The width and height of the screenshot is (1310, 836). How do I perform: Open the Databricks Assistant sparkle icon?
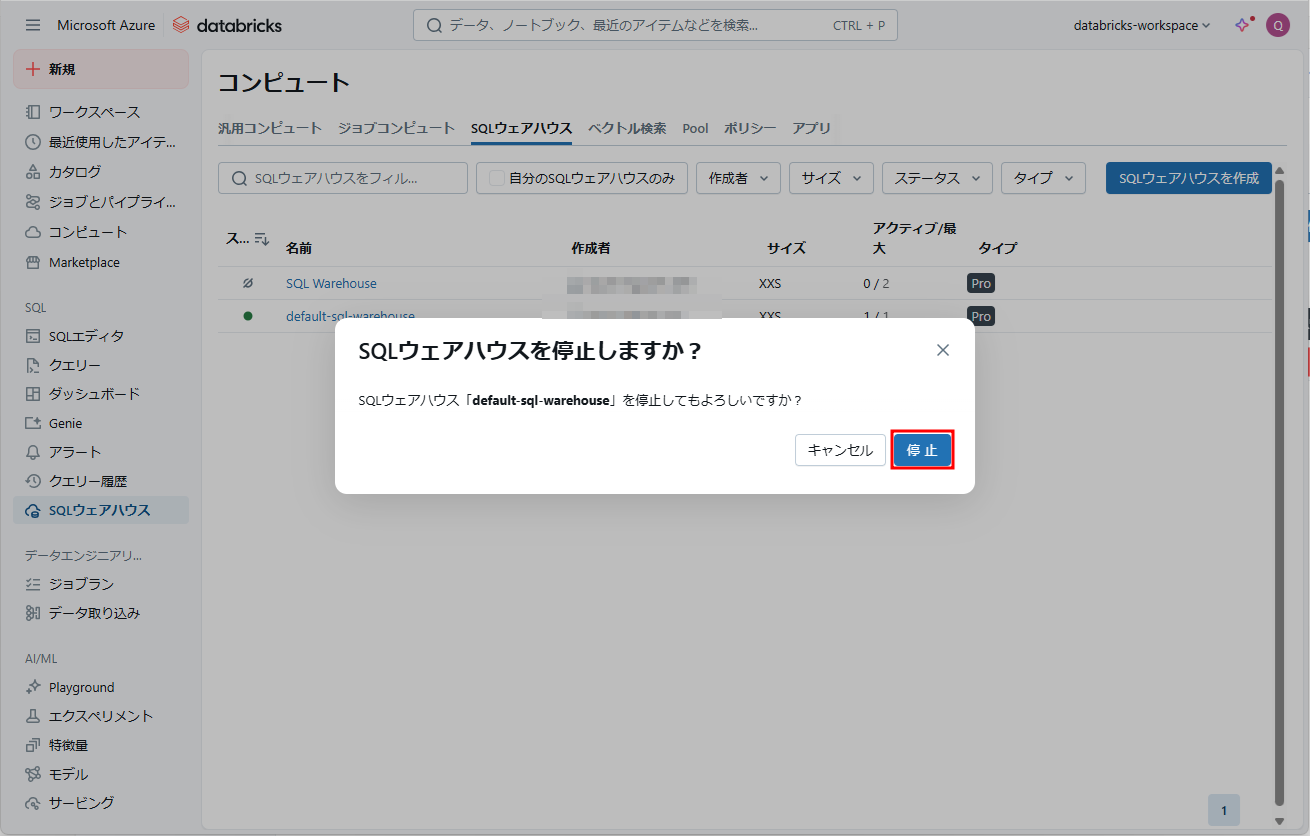point(1242,25)
